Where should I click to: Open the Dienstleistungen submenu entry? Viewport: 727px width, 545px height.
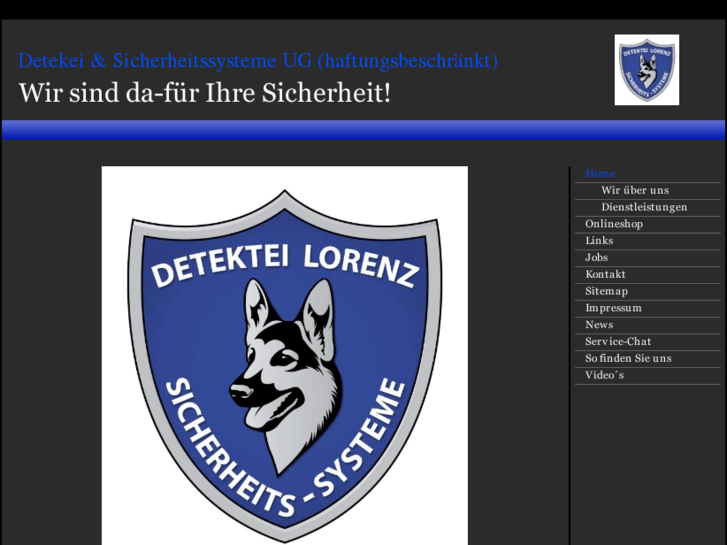click(644, 207)
